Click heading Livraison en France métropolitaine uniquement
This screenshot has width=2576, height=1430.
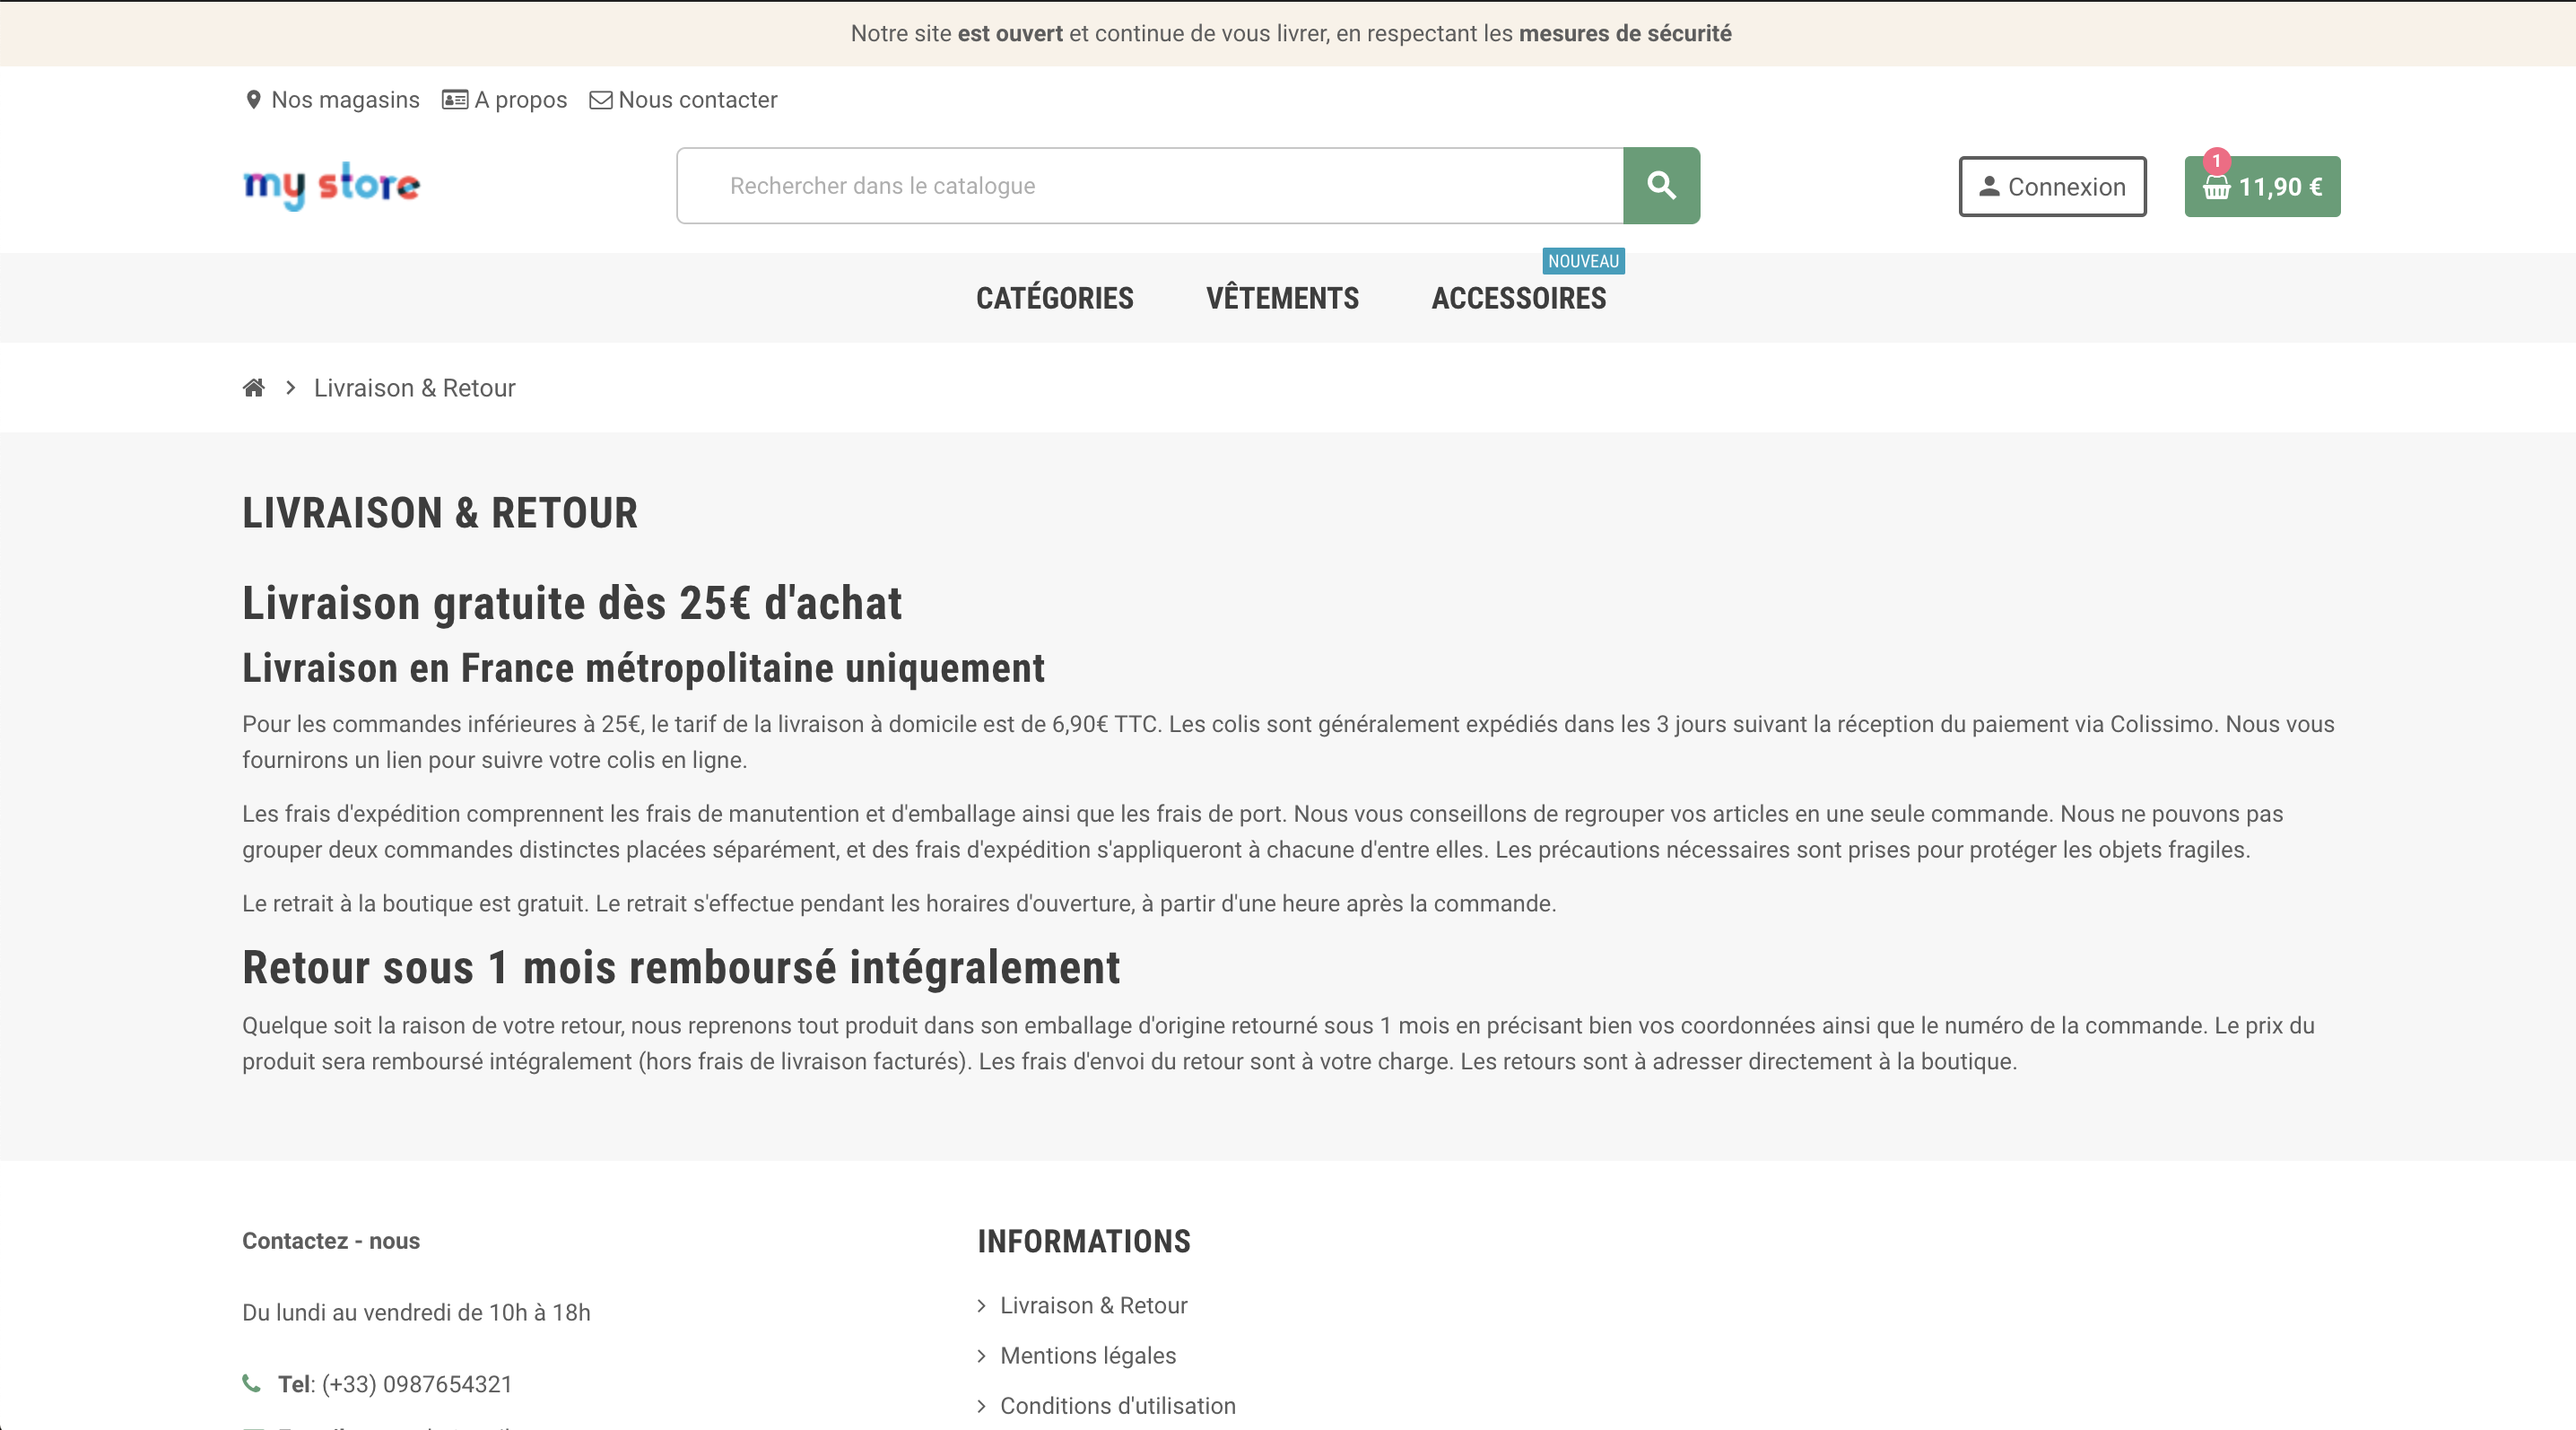click(x=643, y=668)
